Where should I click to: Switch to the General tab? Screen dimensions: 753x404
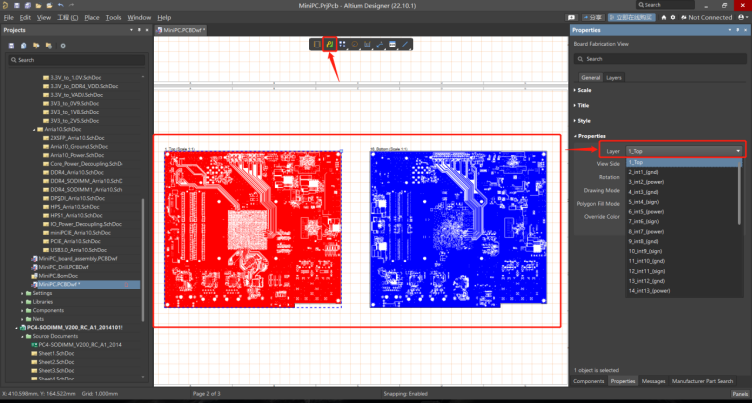coord(590,77)
